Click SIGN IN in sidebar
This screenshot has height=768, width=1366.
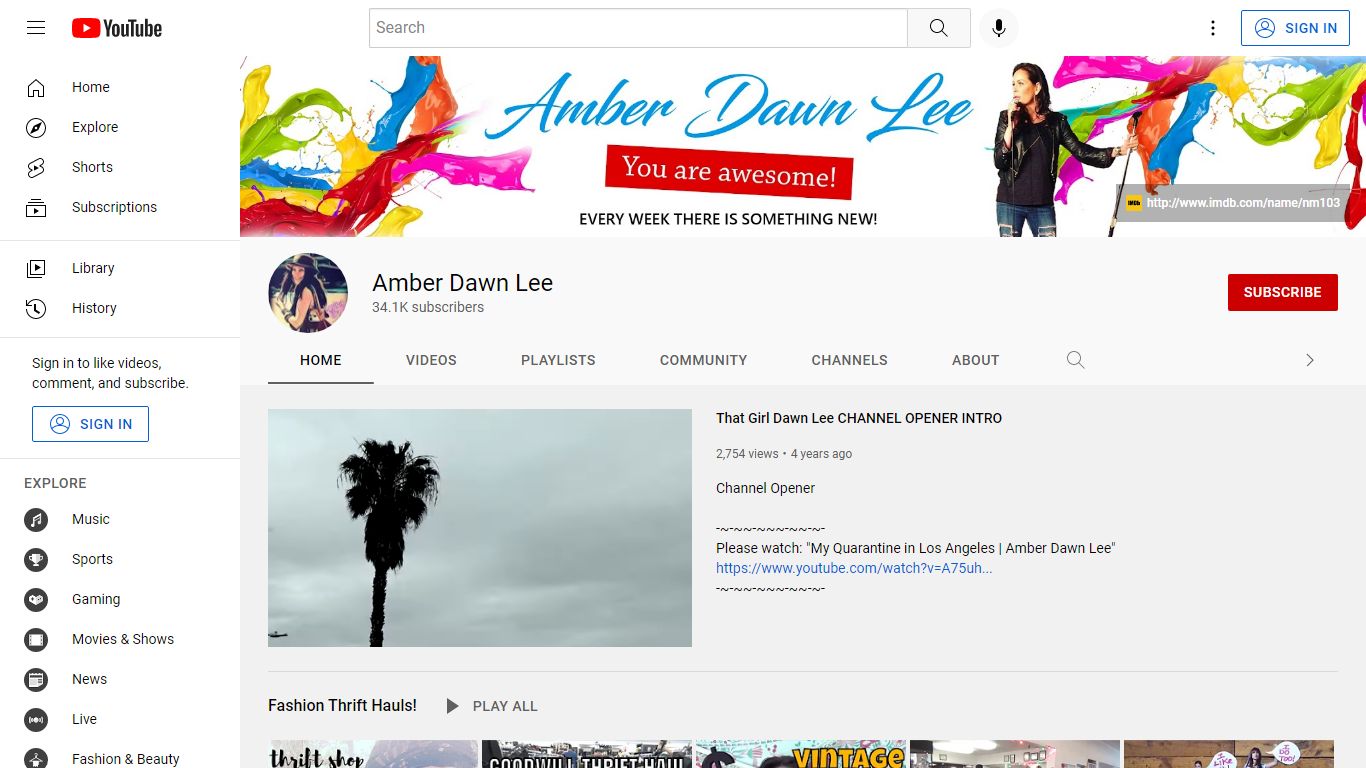click(90, 424)
